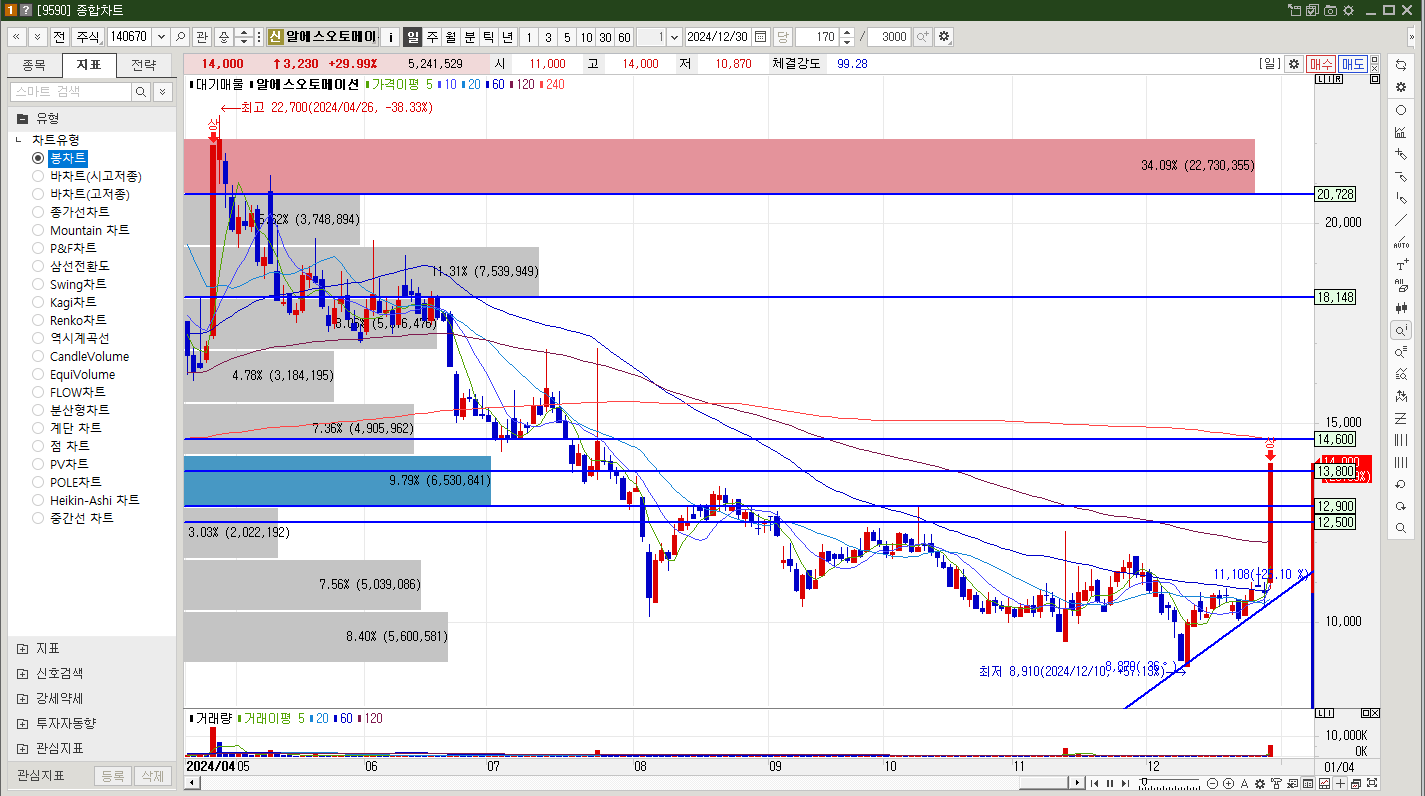Click the 삭제 button
This screenshot has width=1425, height=796.
click(x=152, y=776)
